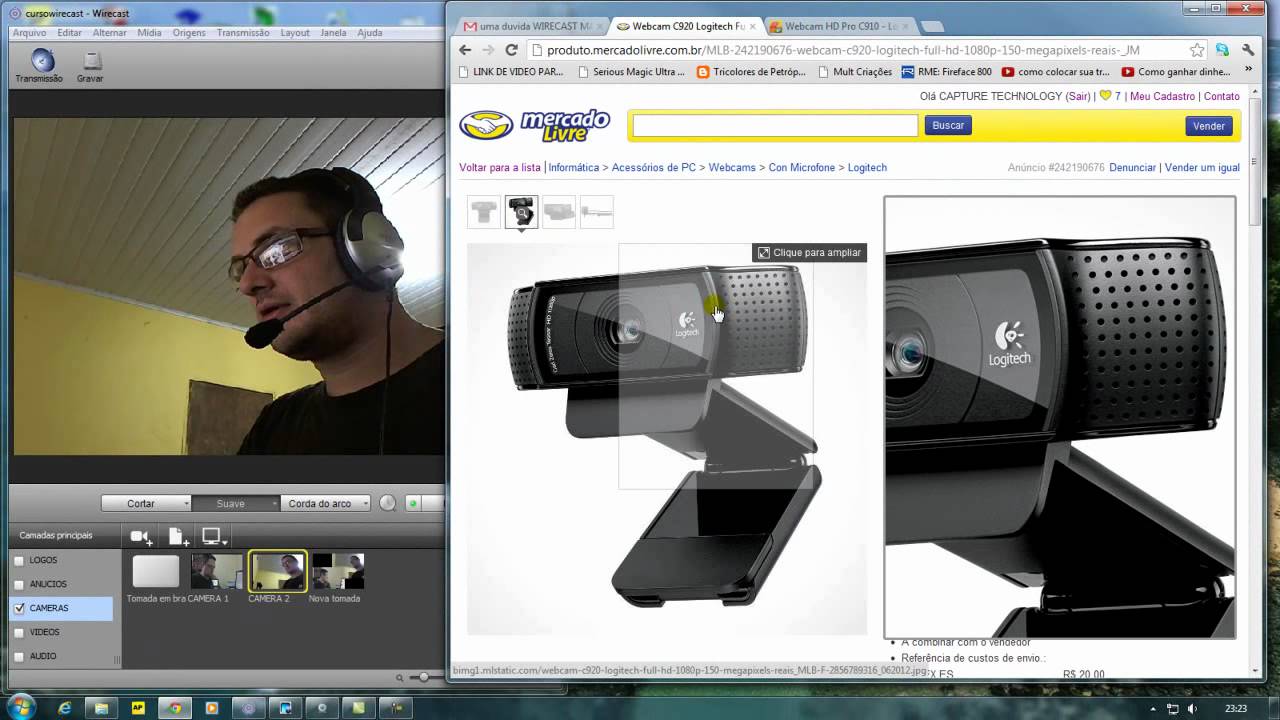The width and height of the screenshot is (1280, 720).
Task: Open the Origens menu in Wirecast
Action: (x=189, y=33)
